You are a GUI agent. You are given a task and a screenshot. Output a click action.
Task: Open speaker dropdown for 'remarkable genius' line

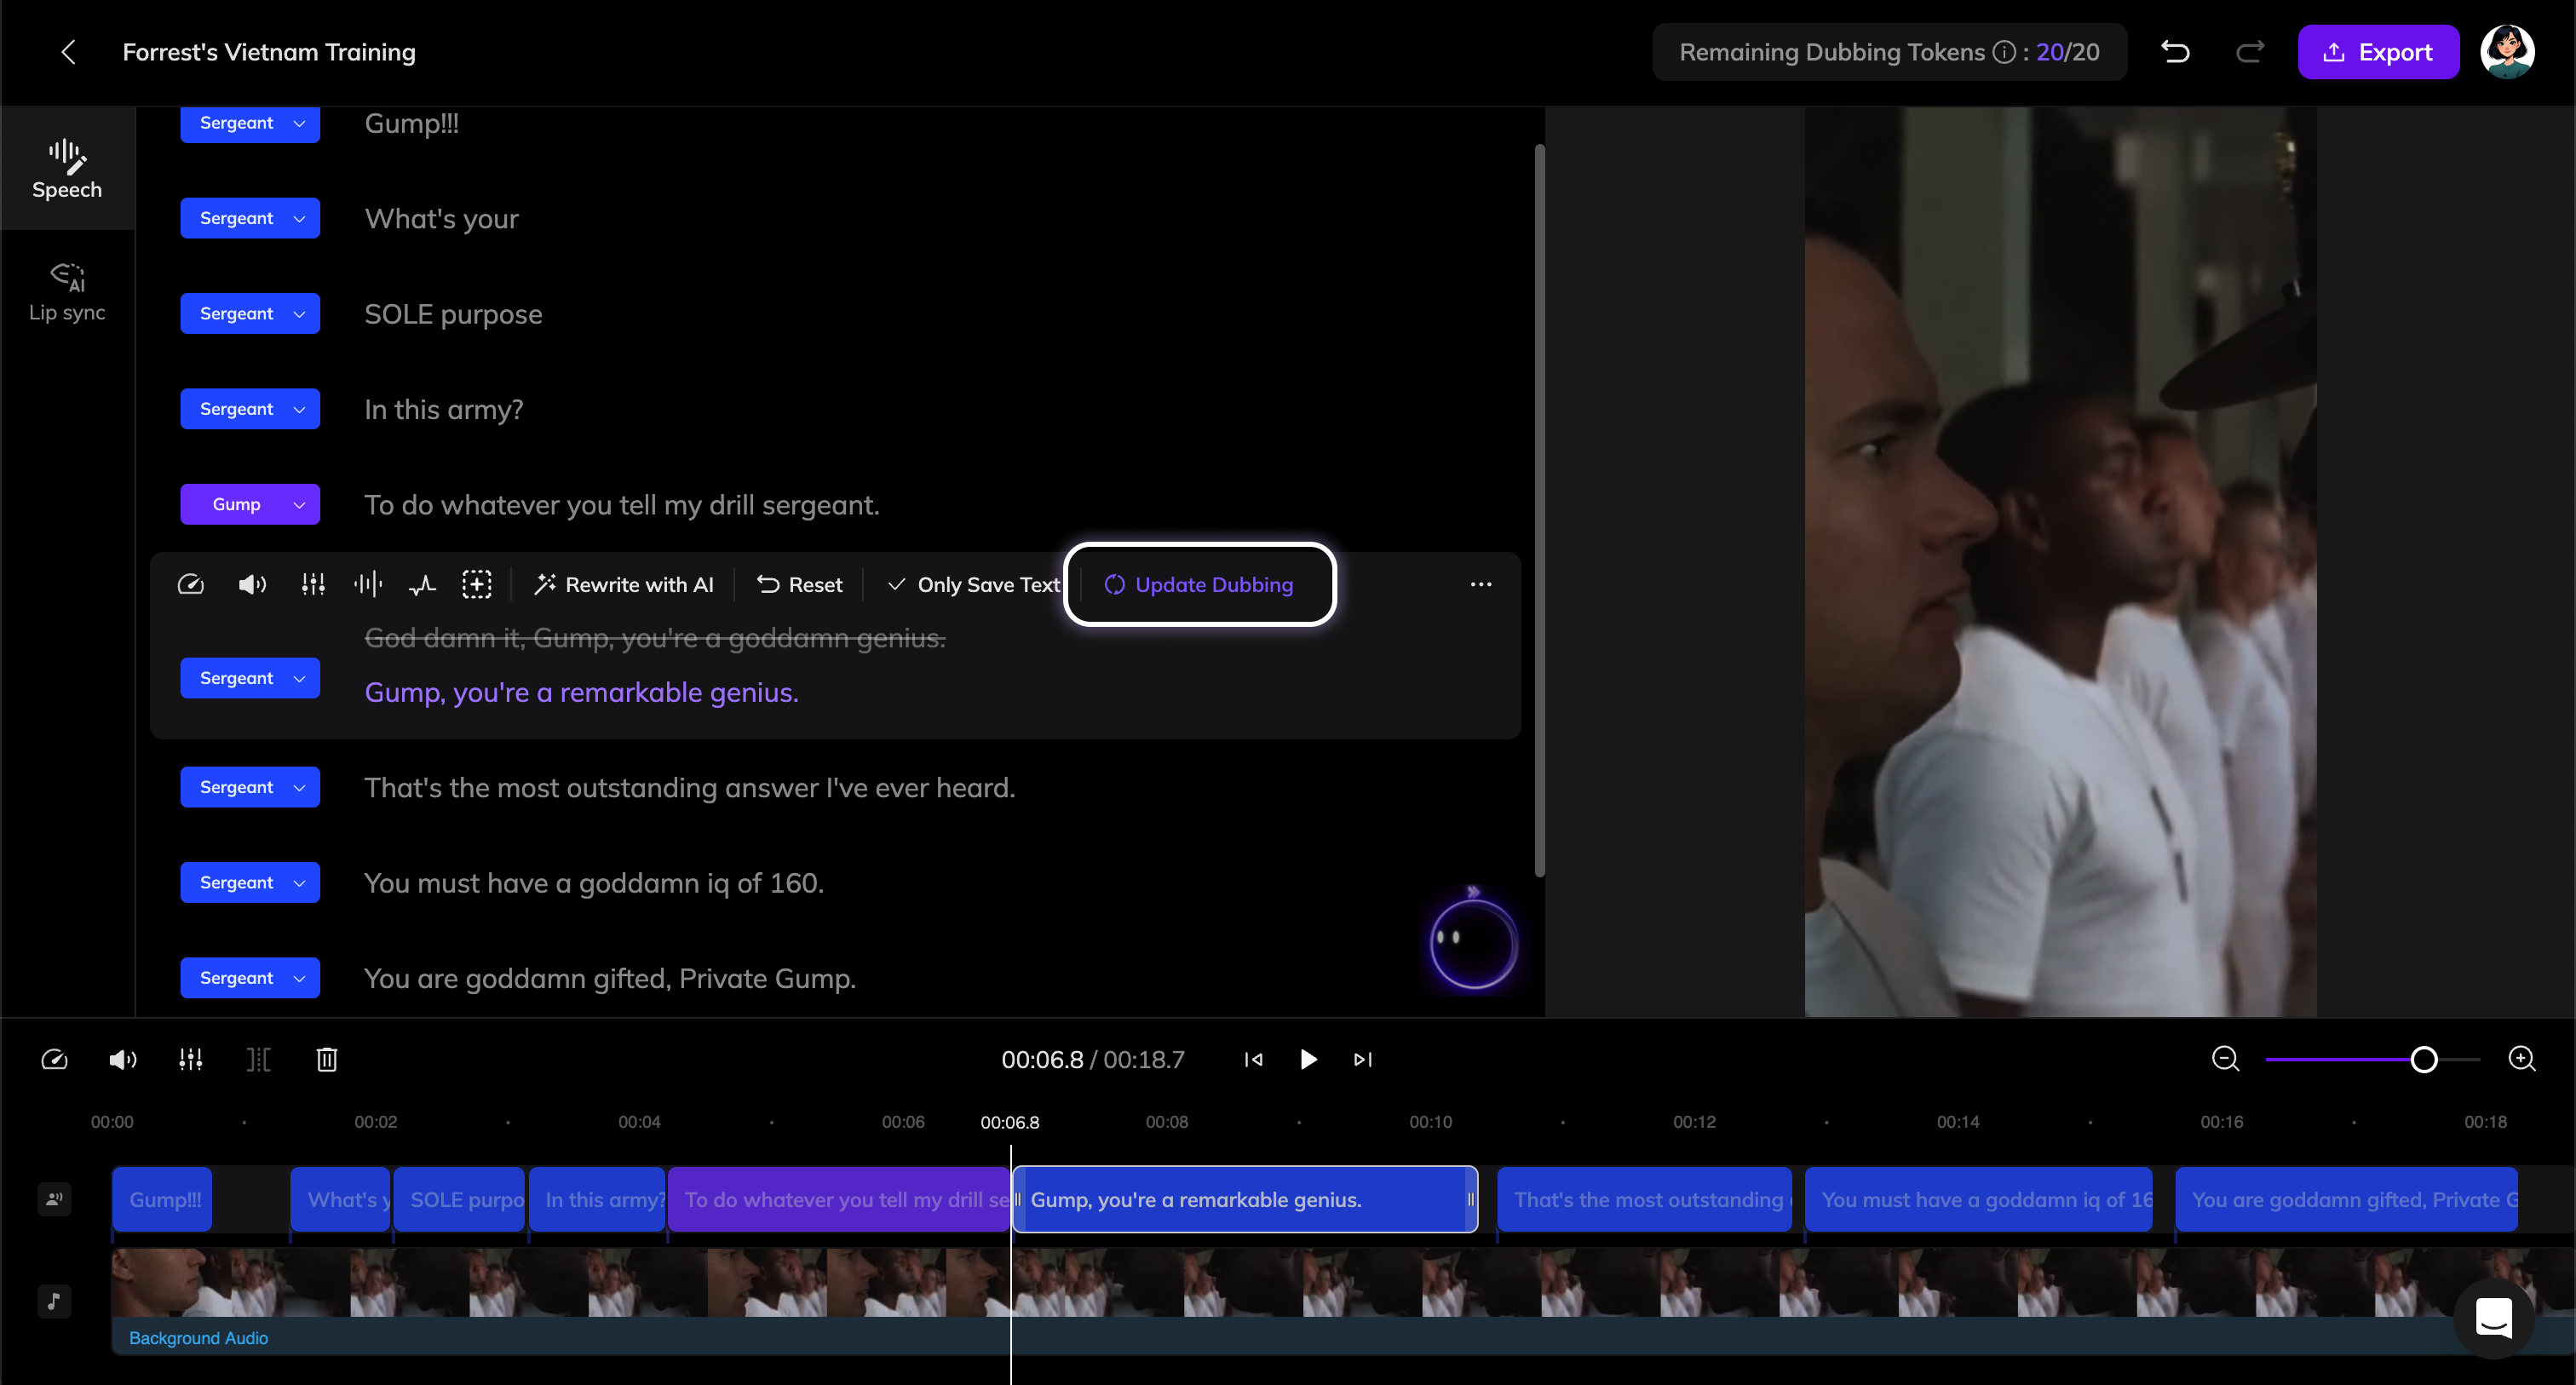250,678
